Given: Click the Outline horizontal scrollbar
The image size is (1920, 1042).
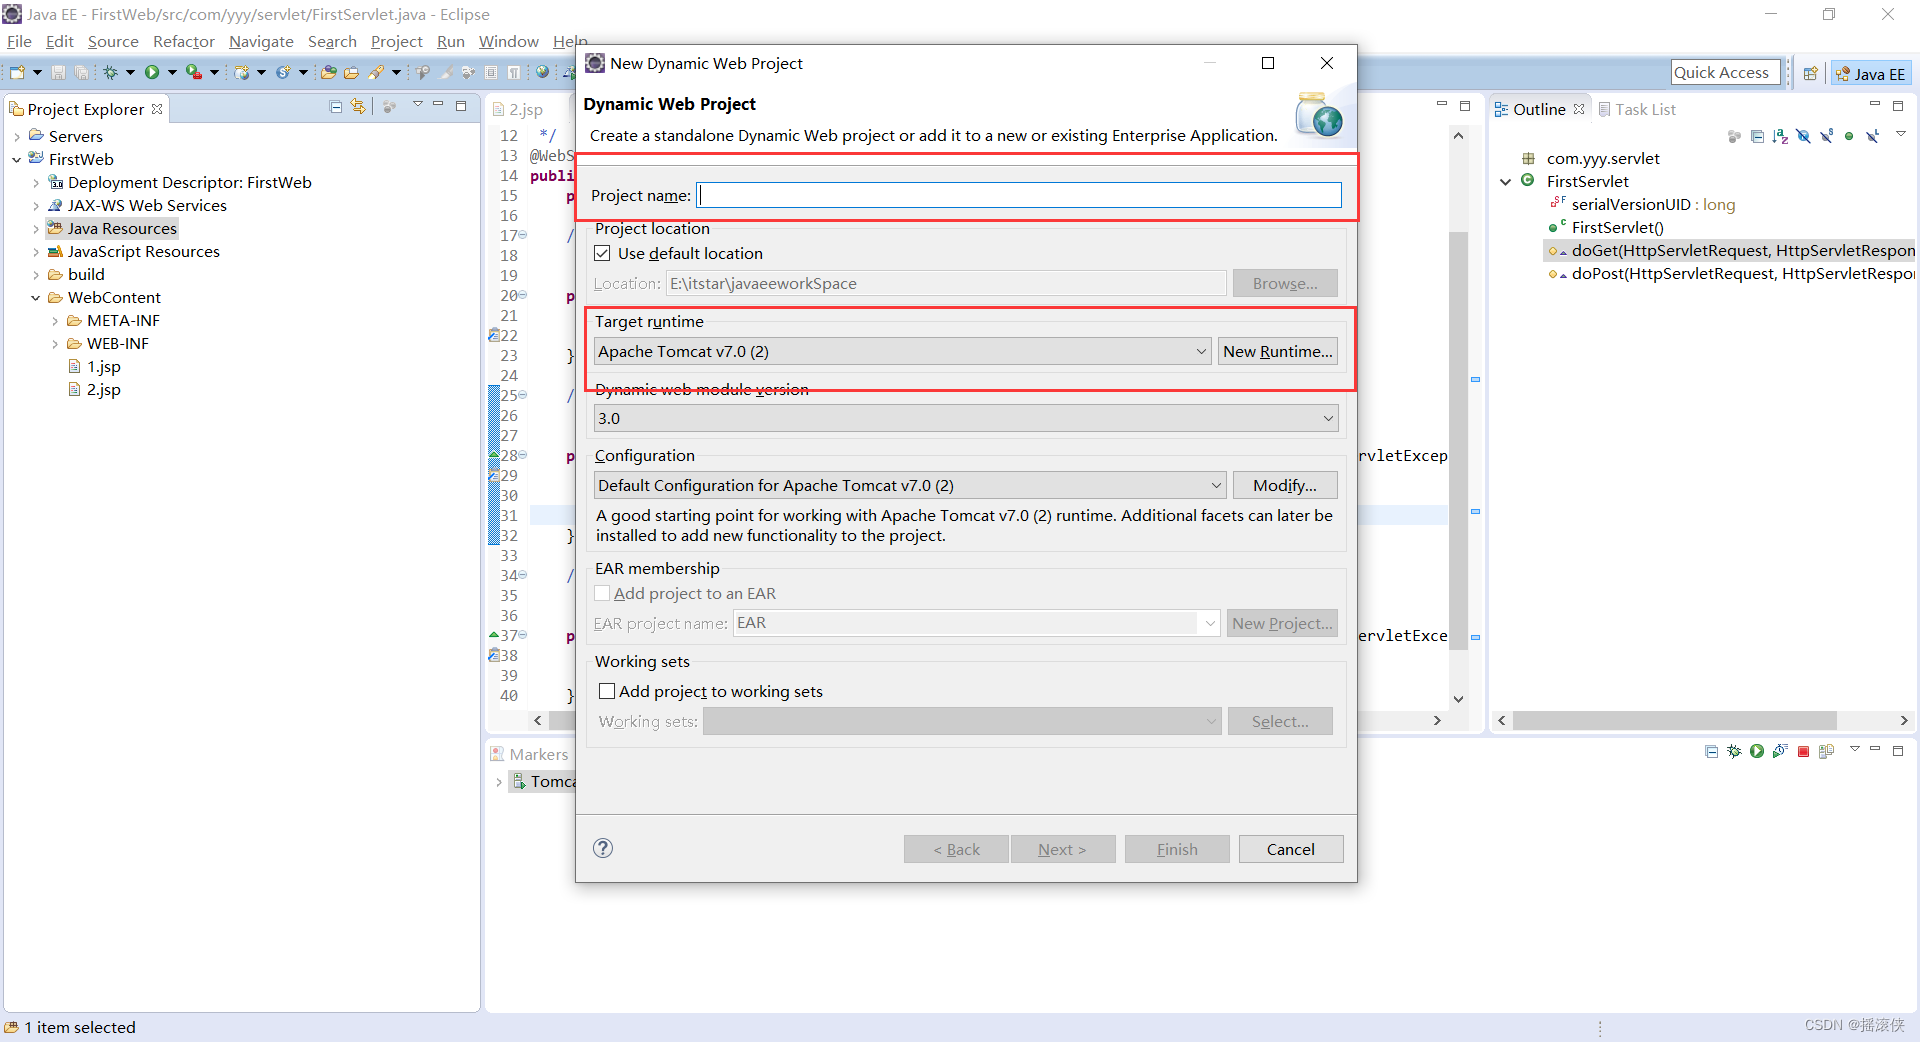Looking at the screenshot, I should click(x=1675, y=720).
